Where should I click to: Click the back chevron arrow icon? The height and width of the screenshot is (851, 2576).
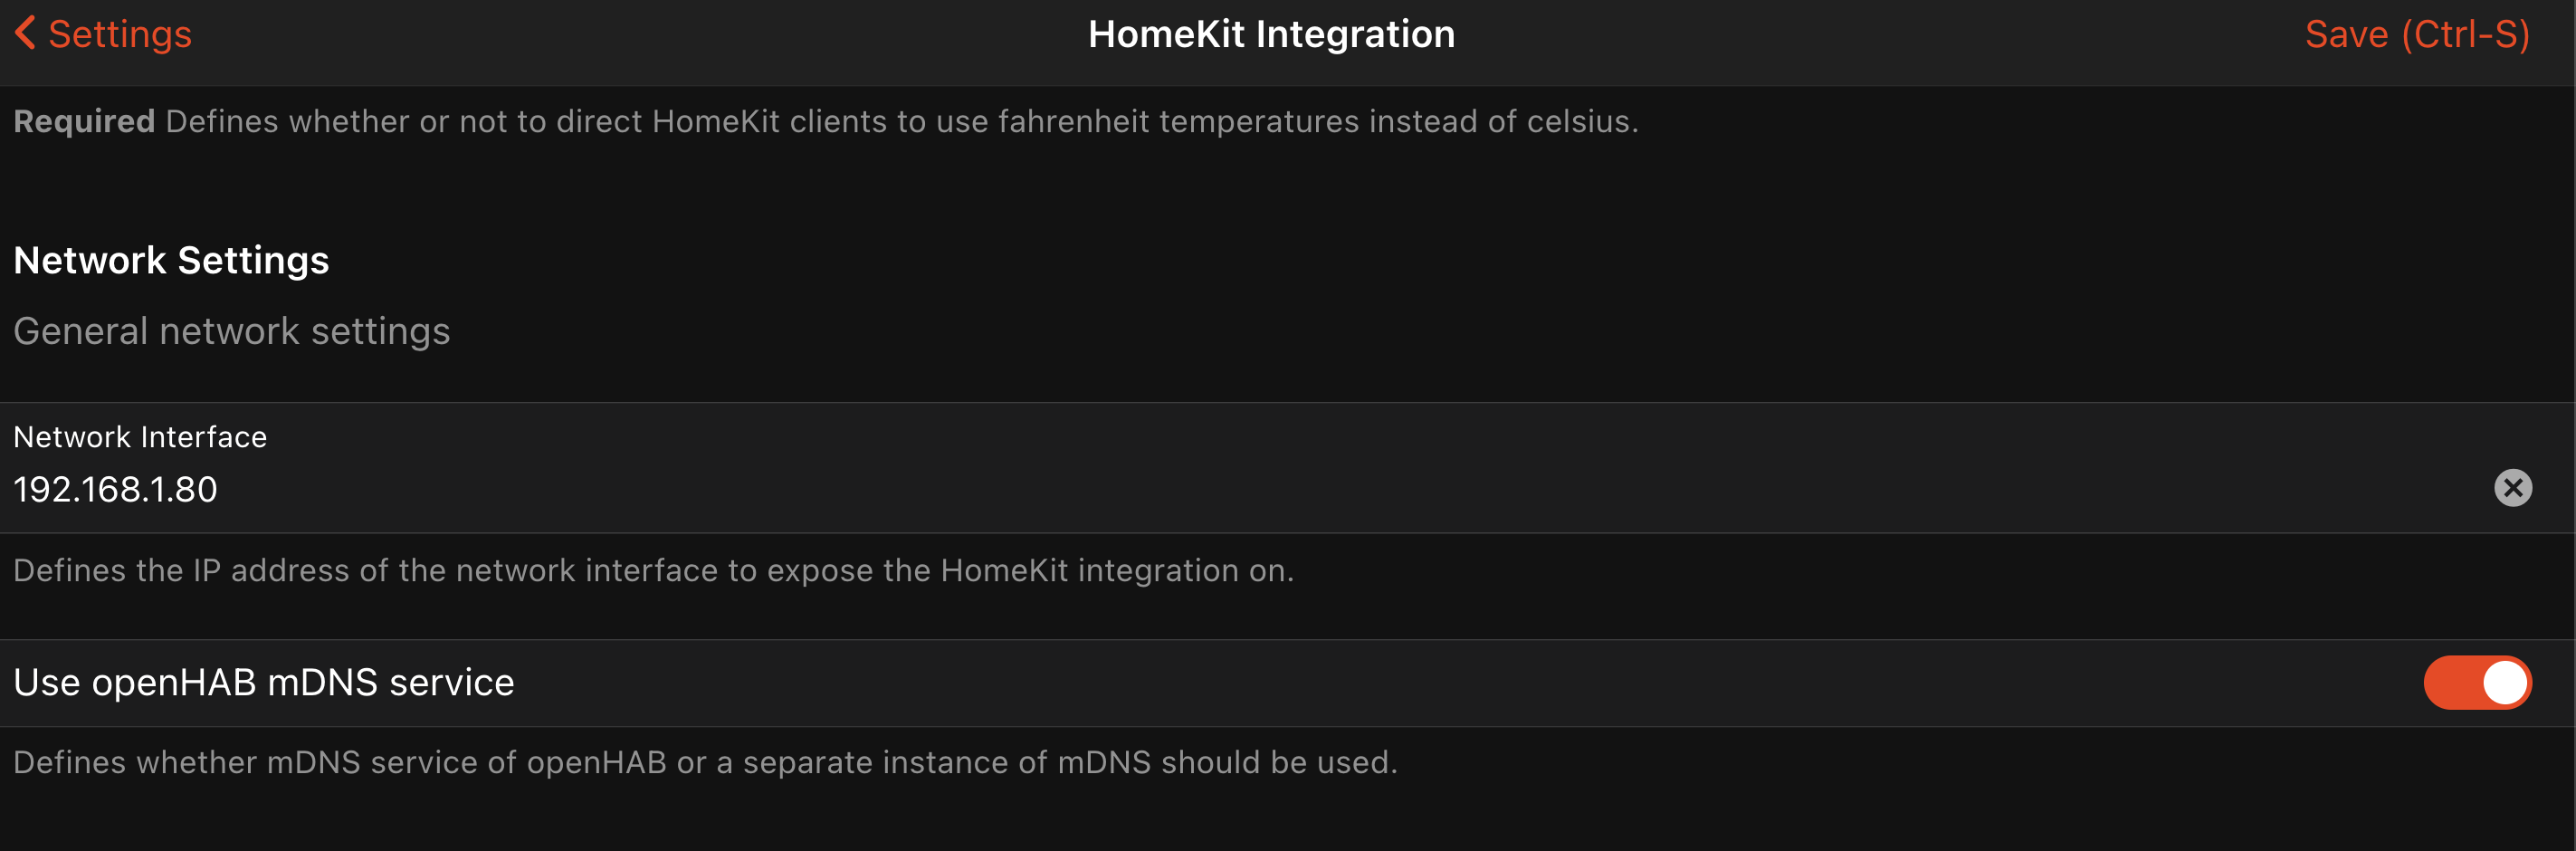click(26, 33)
